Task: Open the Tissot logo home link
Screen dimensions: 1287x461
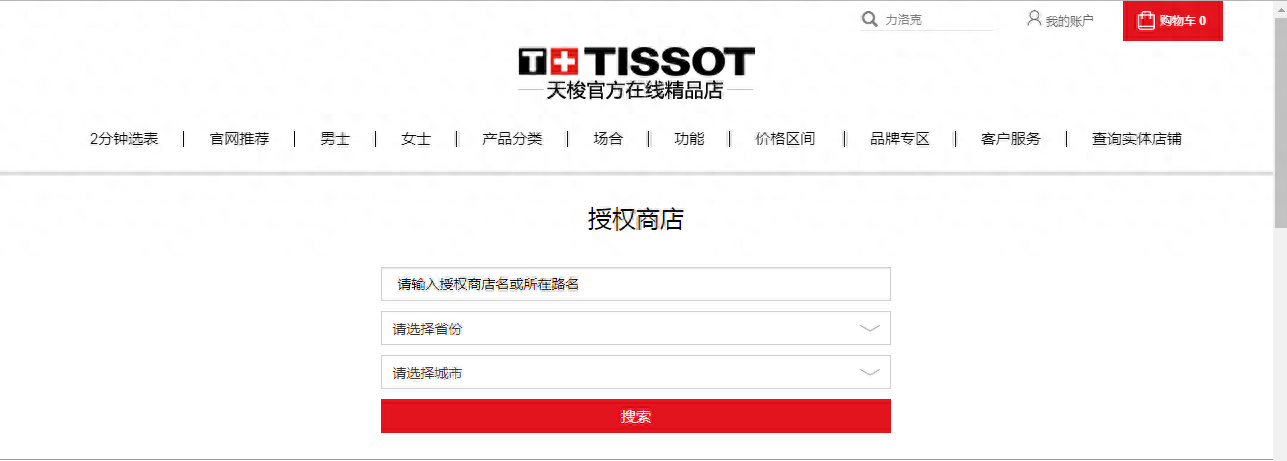Action: click(x=636, y=61)
